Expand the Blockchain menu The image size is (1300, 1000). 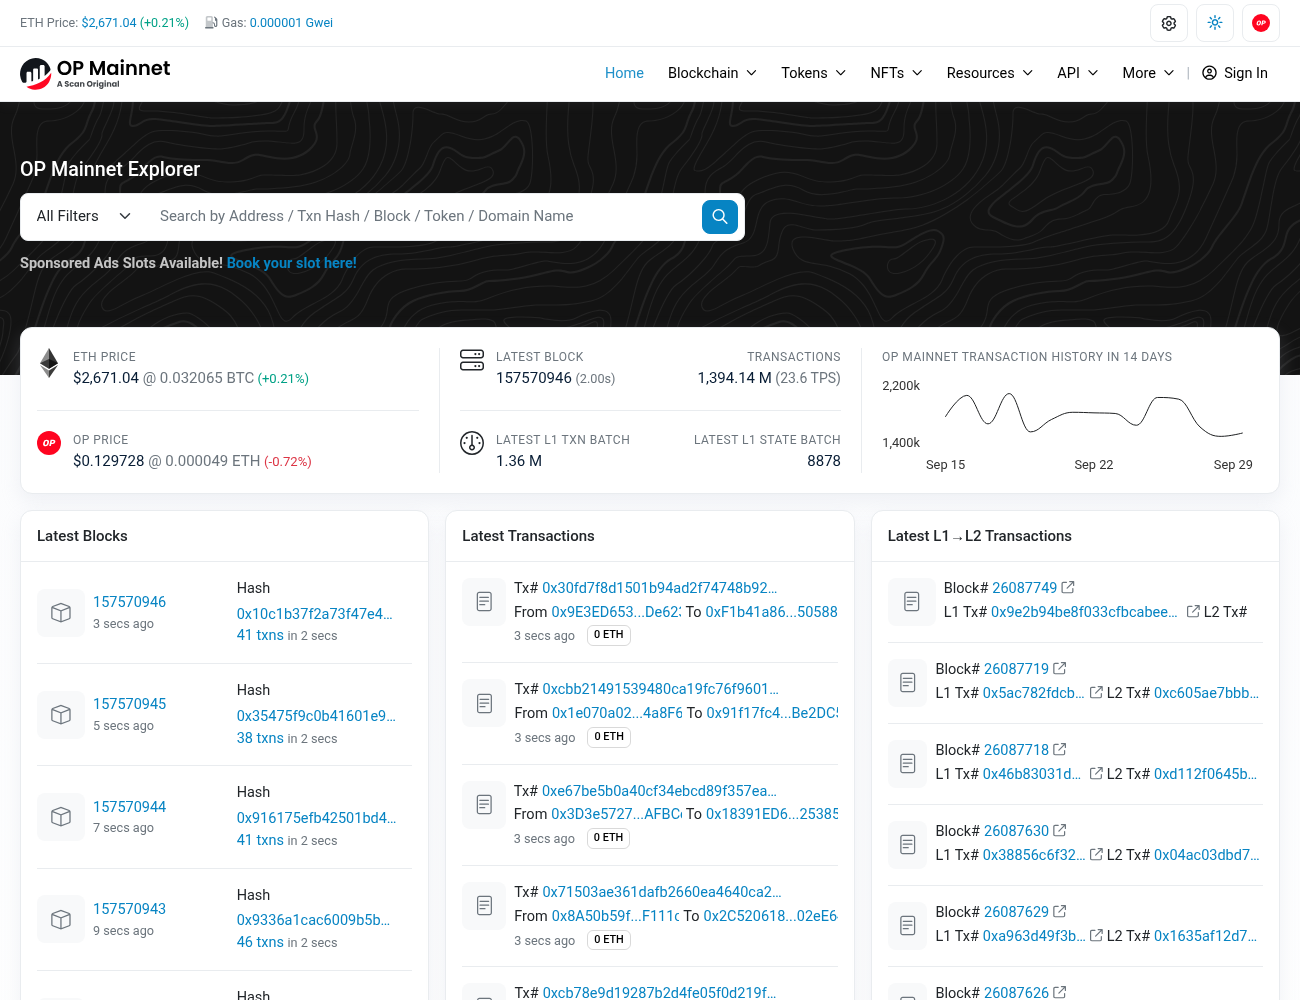pyautogui.click(x=712, y=73)
